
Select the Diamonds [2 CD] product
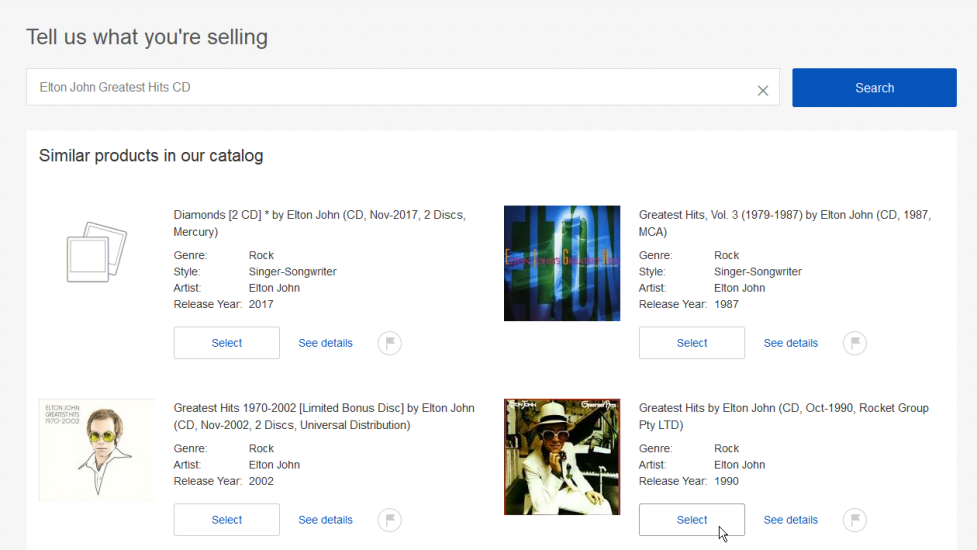[x=227, y=343]
